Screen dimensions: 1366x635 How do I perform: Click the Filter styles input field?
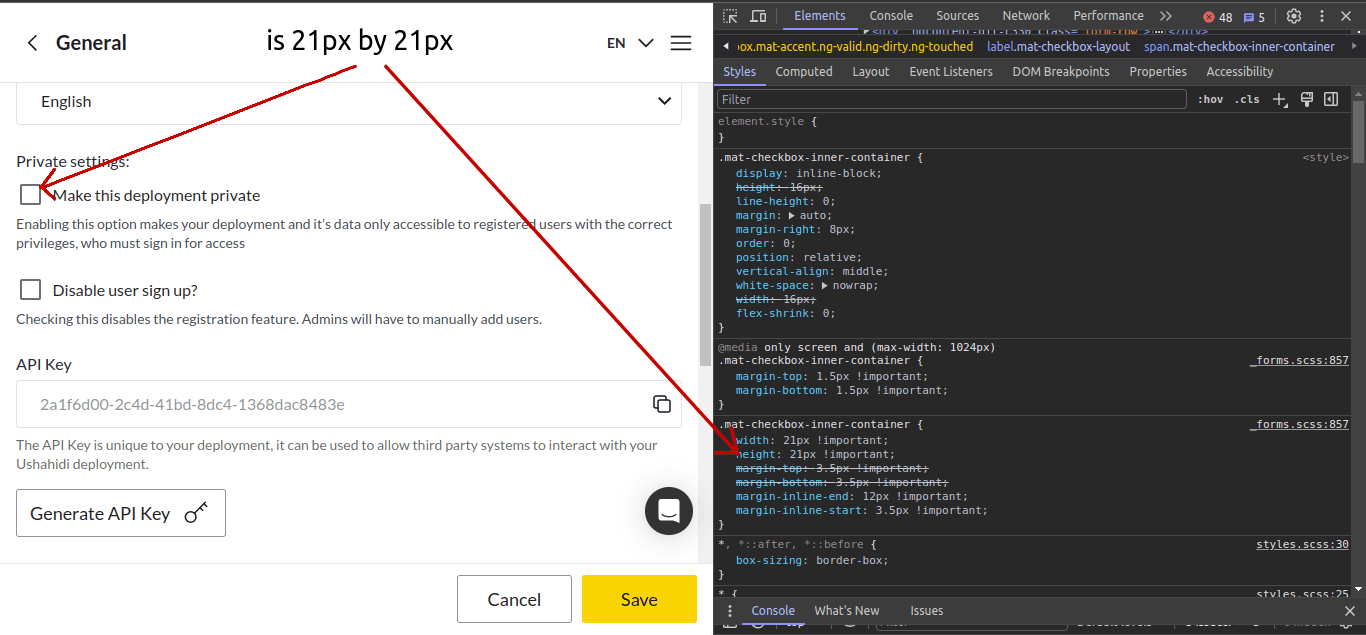(x=950, y=99)
